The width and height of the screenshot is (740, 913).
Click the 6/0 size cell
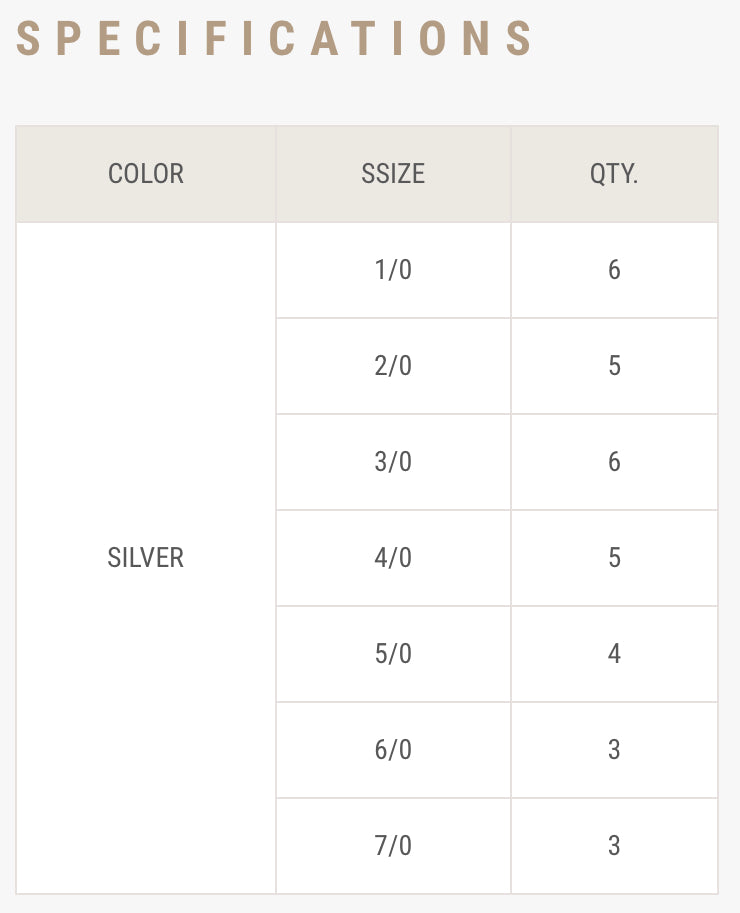[x=393, y=750]
